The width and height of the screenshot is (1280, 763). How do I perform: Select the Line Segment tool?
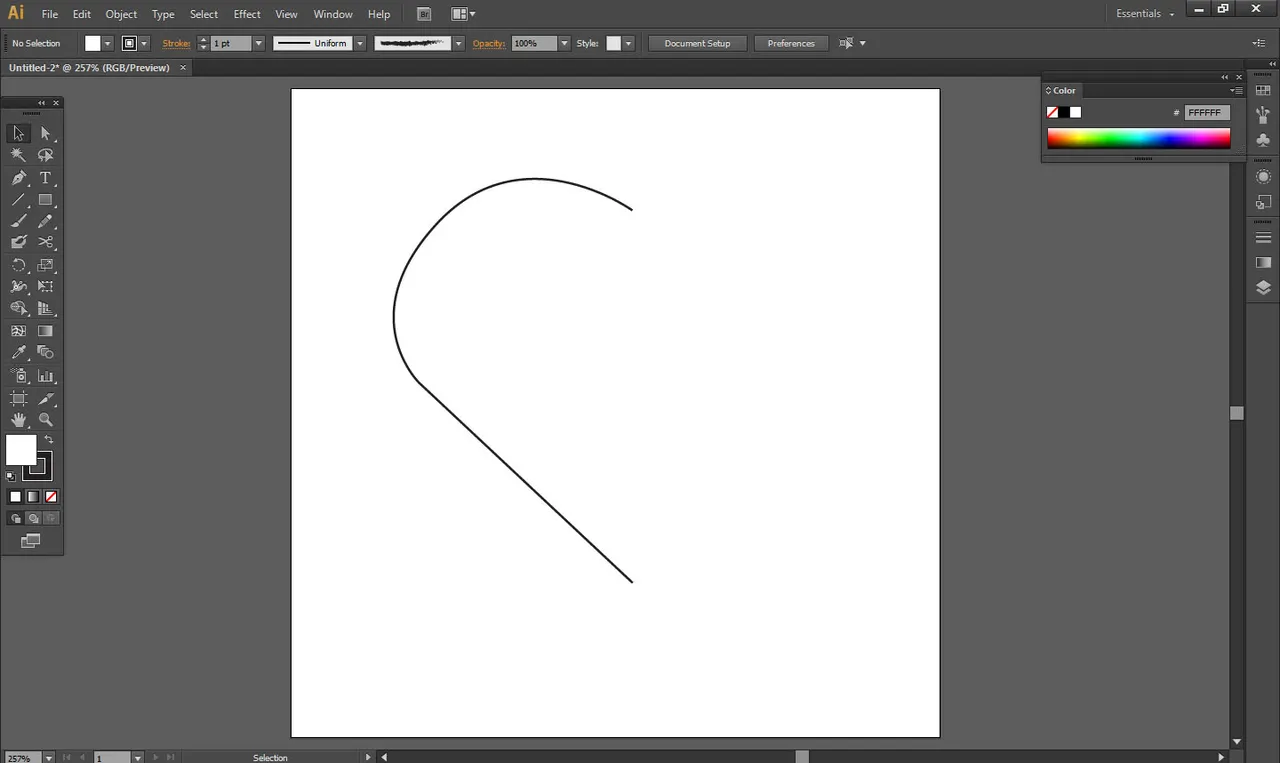18,200
